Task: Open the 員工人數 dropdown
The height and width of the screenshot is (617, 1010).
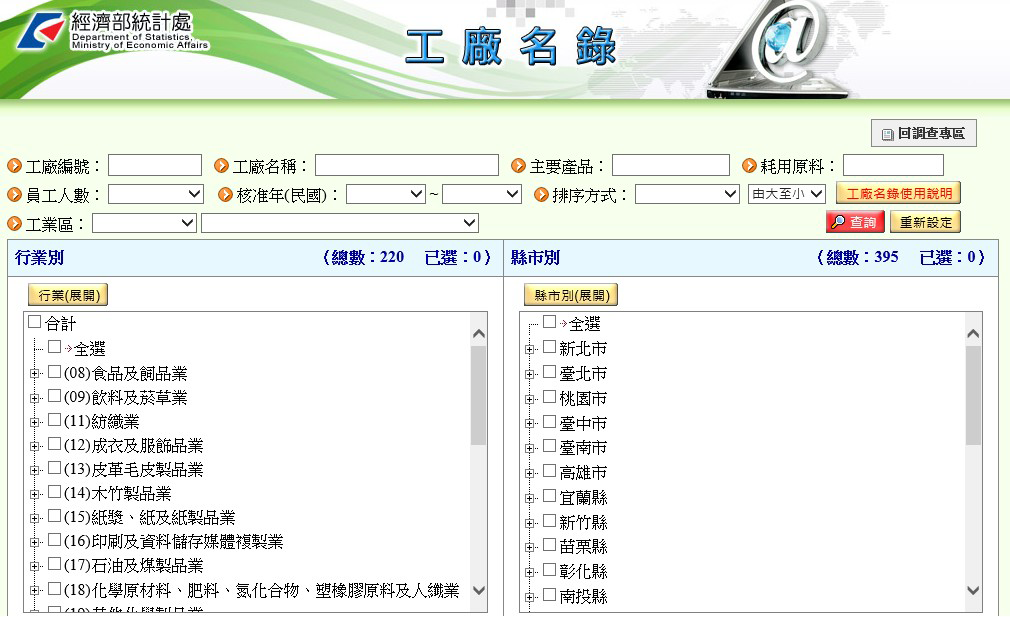Action: [x=155, y=194]
